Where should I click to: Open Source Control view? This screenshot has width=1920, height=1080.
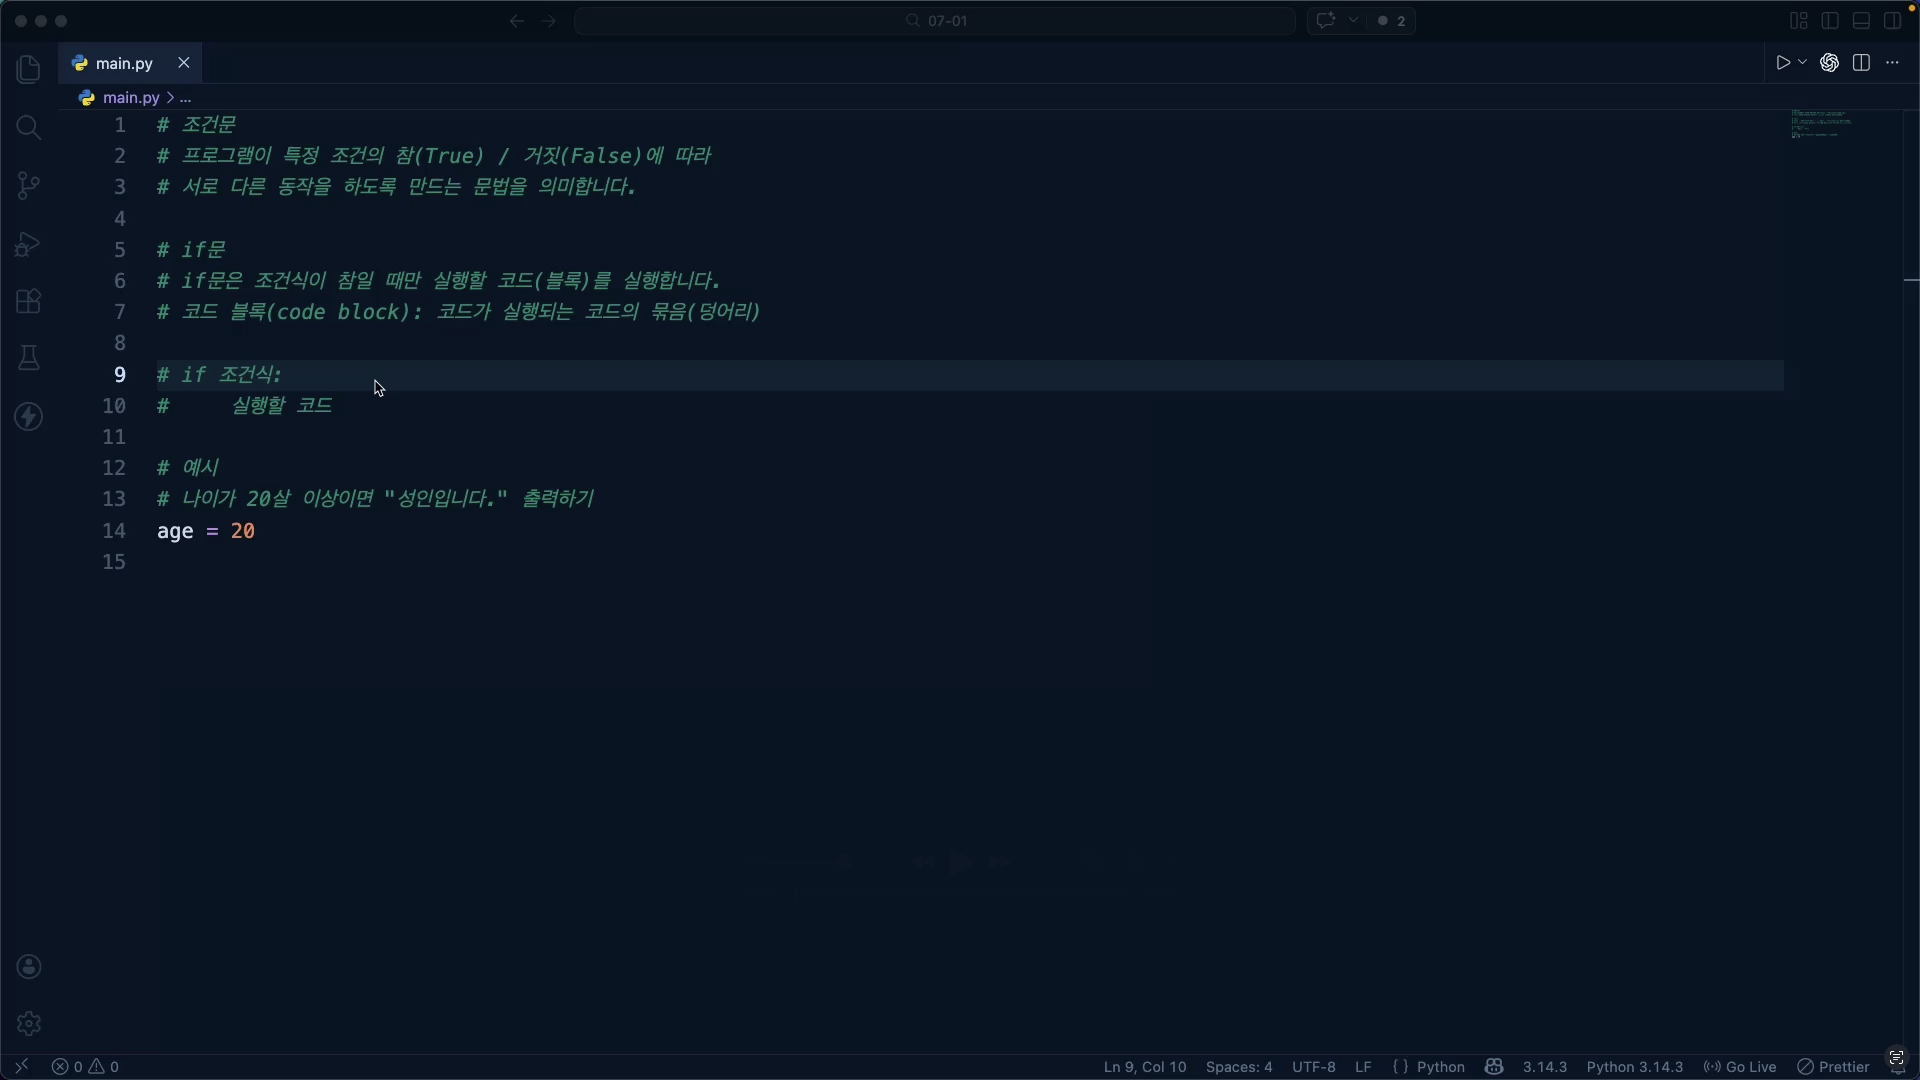(28, 185)
